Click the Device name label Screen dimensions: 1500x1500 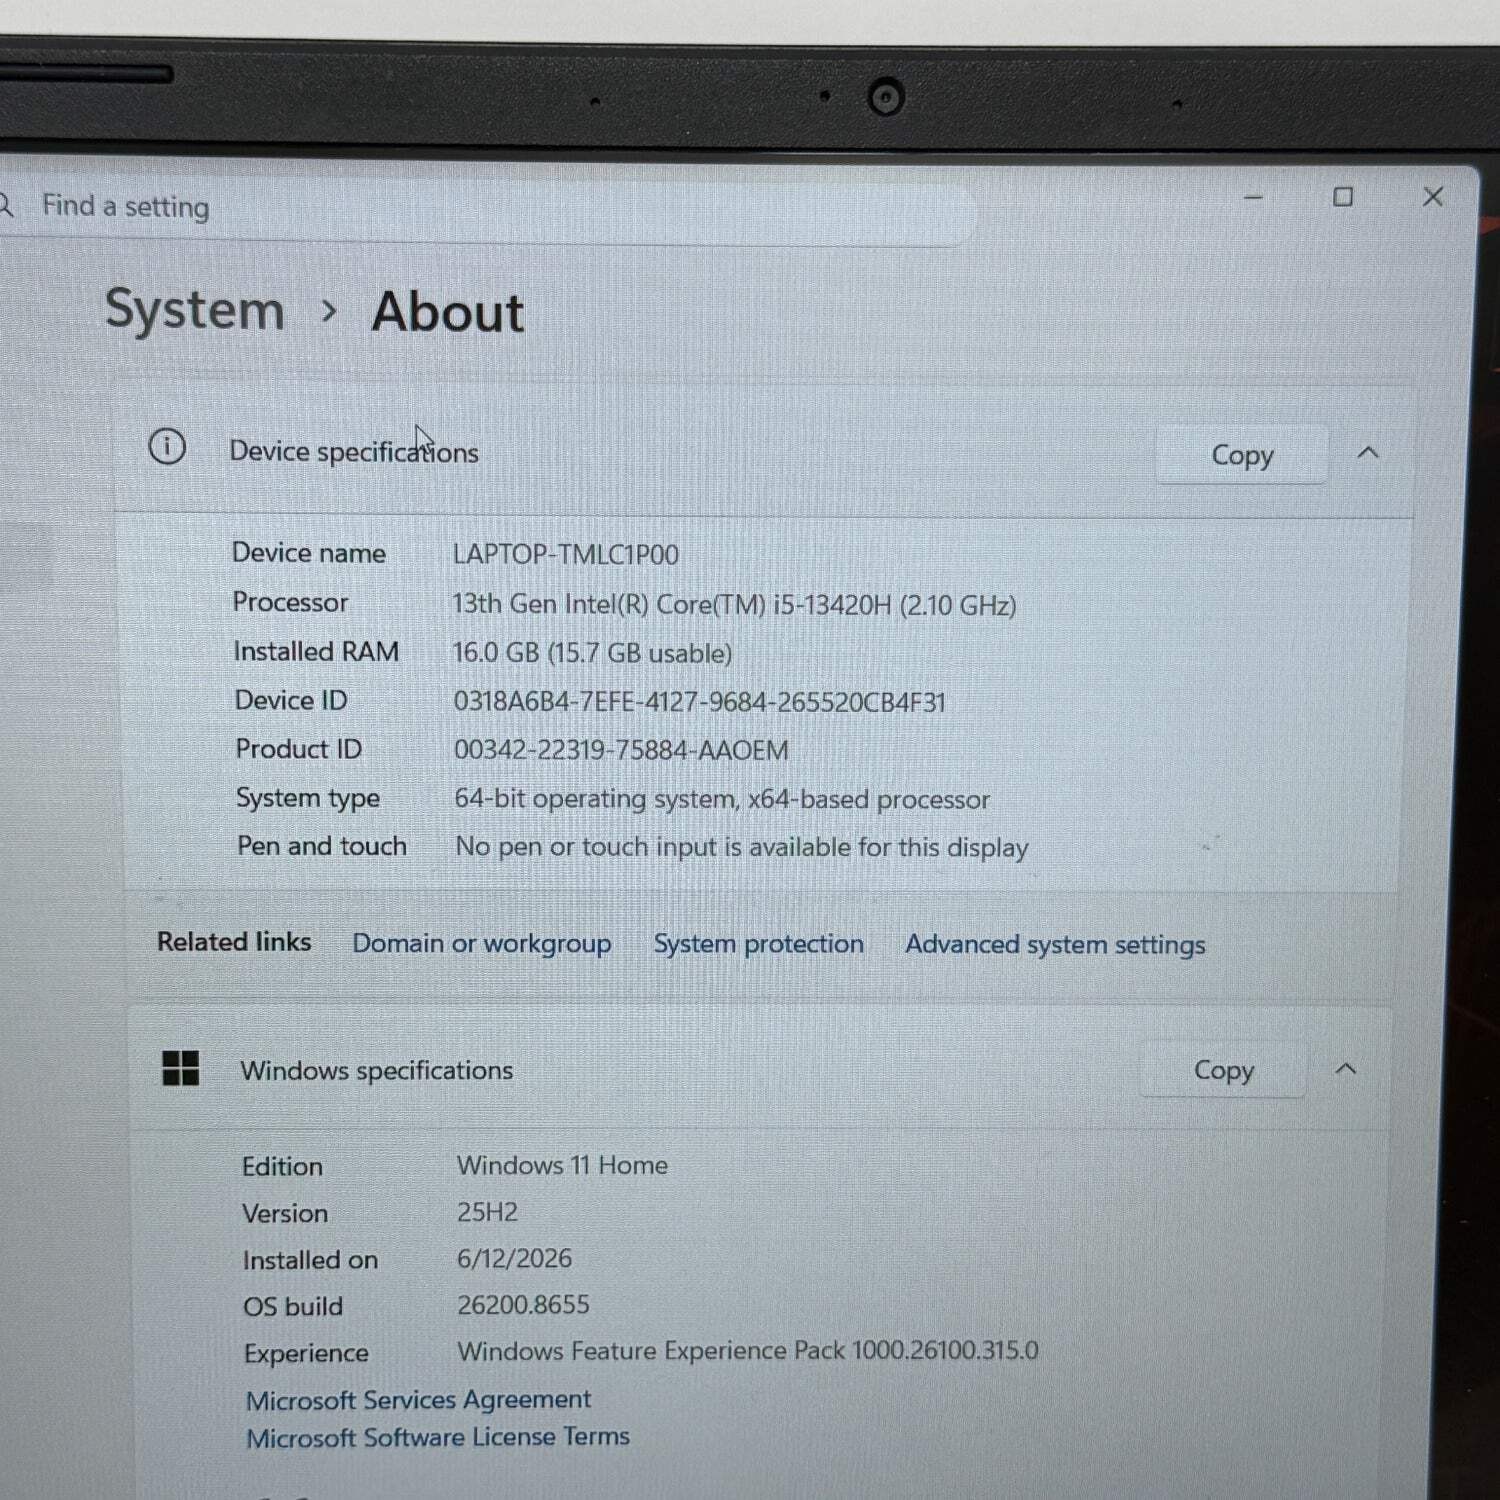309,553
